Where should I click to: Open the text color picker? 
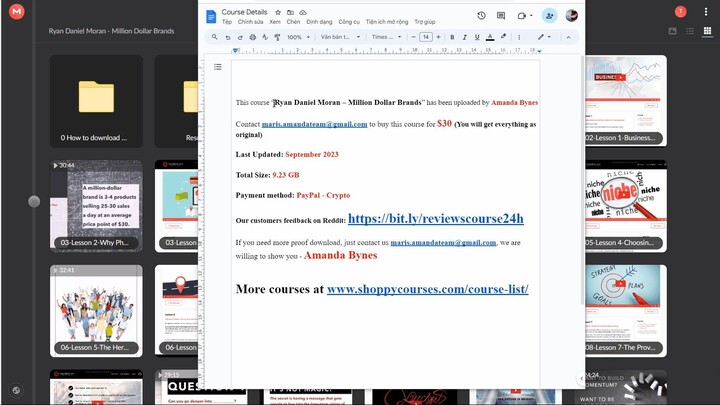point(490,37)
